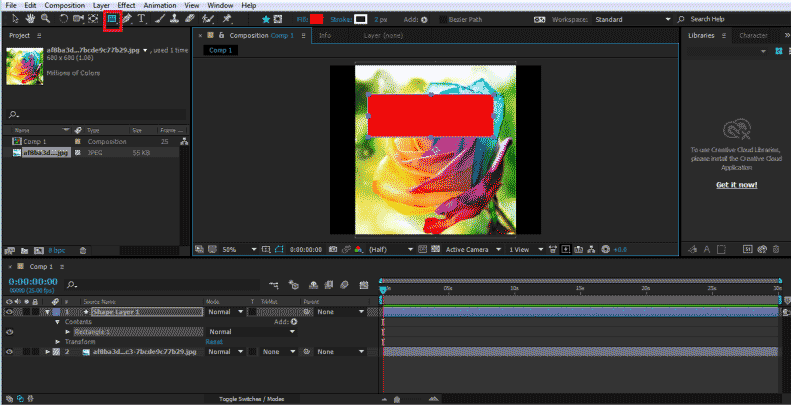Click the Get it now! link
The height and width of the screenshot is (405, 791).
[737, 185]
